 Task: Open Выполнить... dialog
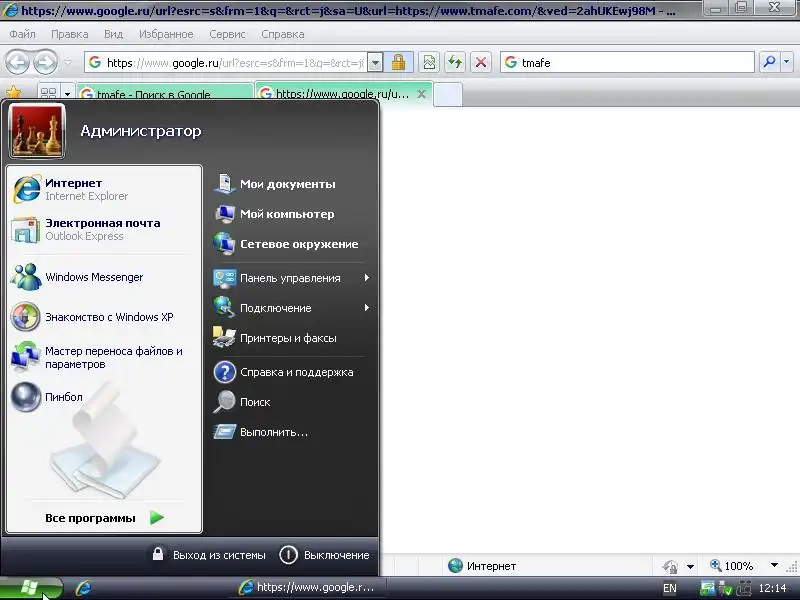click(290, 432)
